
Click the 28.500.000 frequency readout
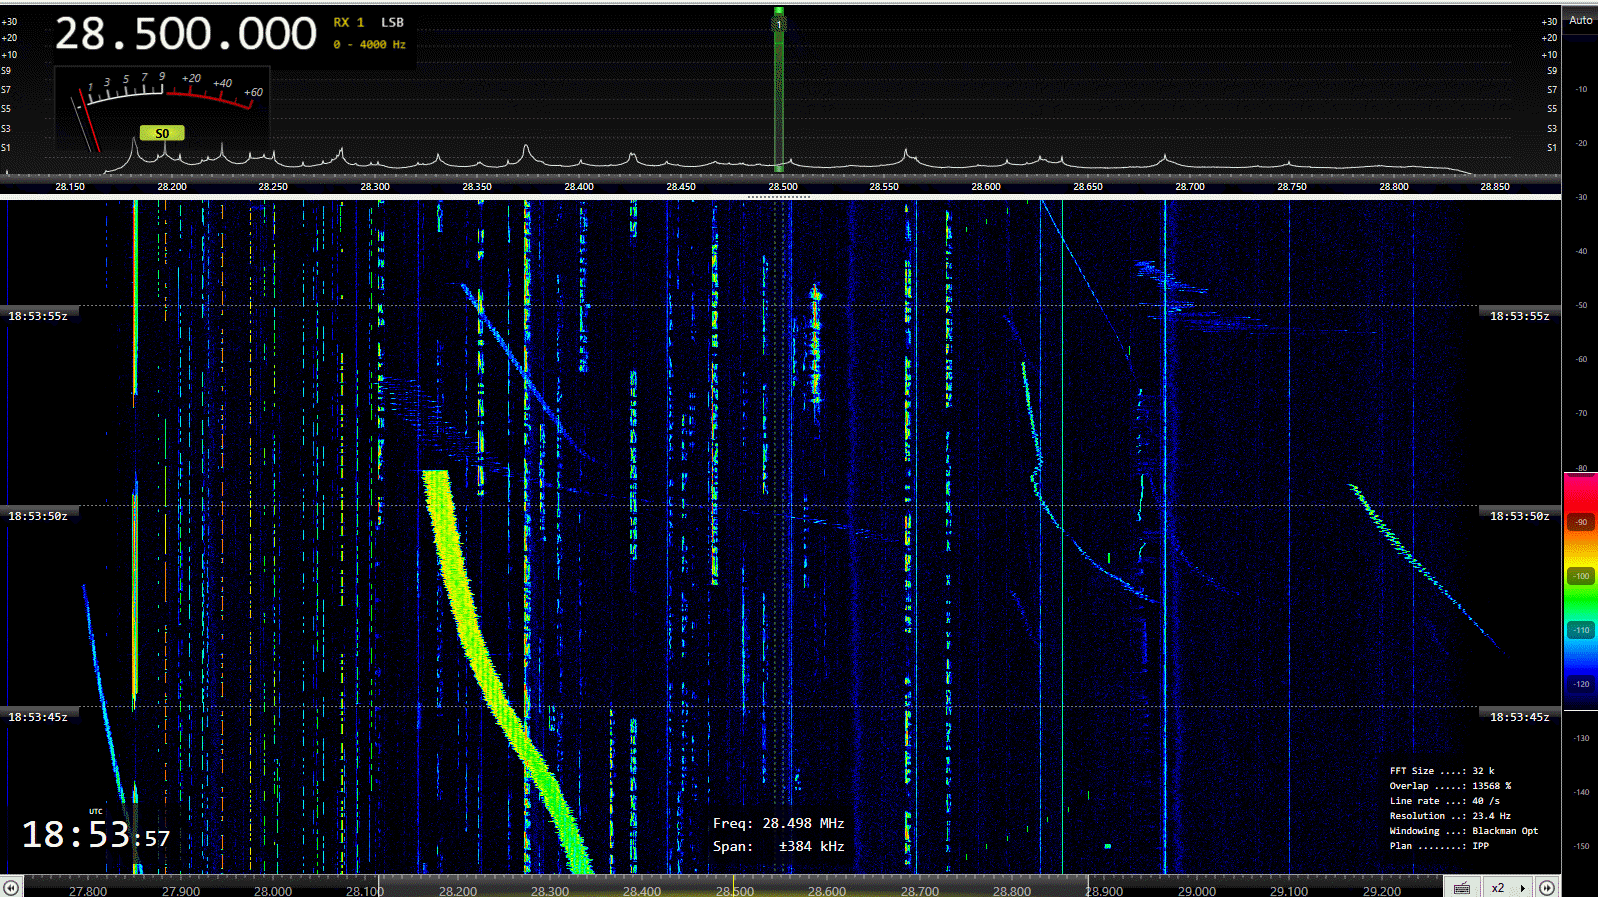(185, 34)
